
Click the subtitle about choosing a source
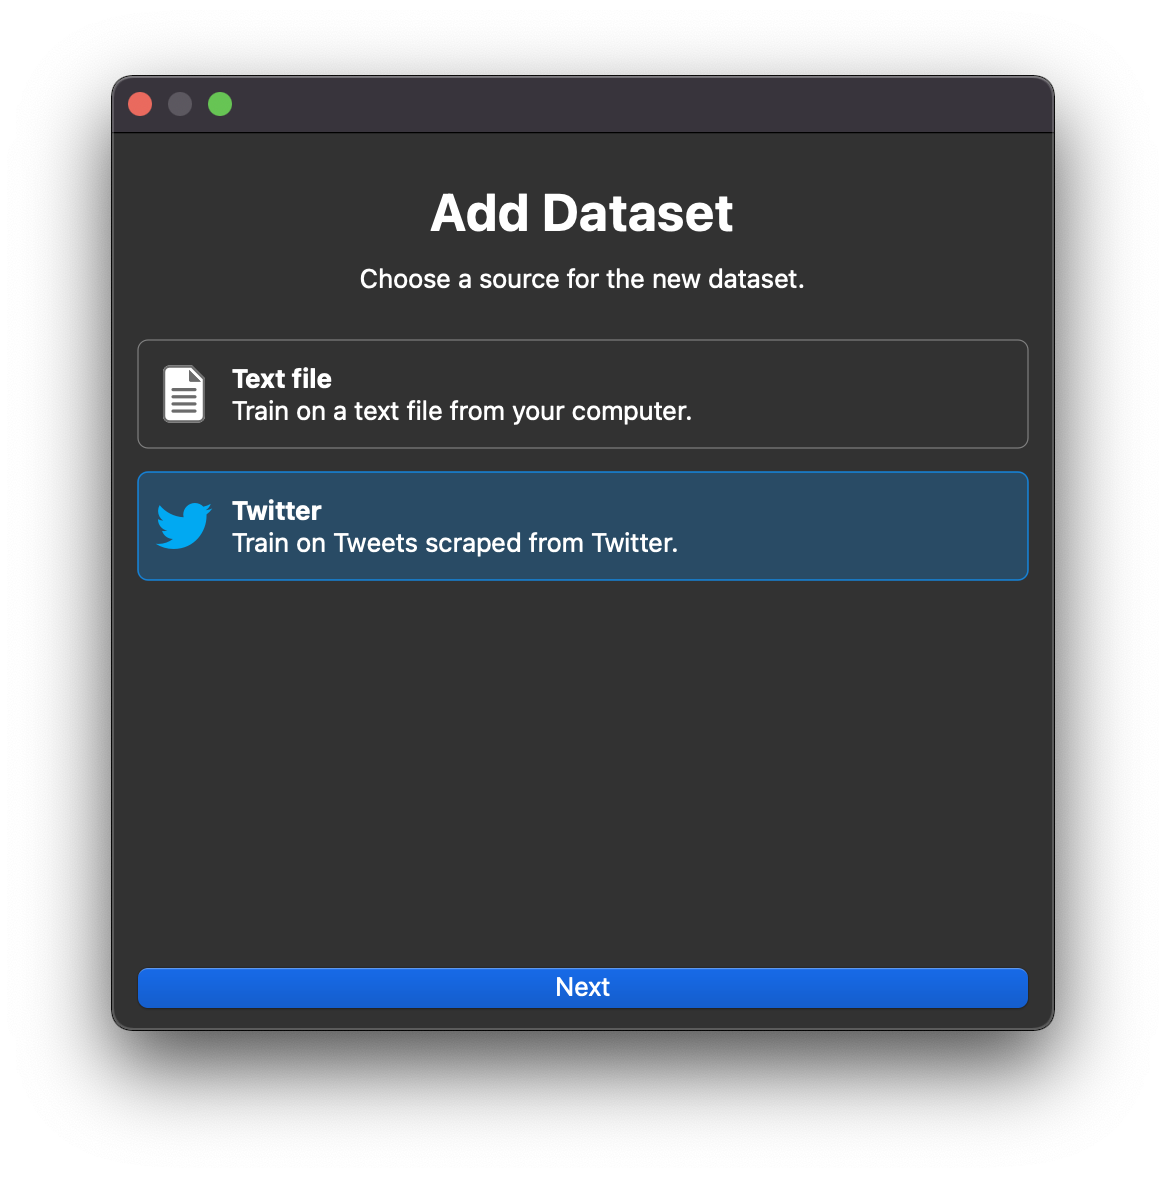582,279
